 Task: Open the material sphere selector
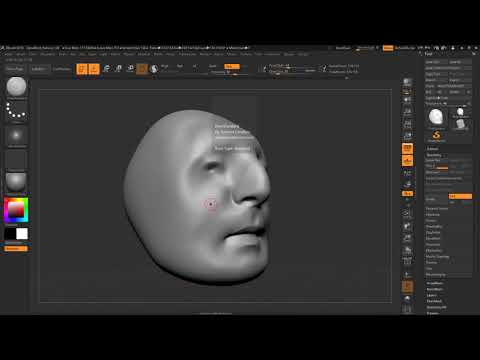coord(16,183)
